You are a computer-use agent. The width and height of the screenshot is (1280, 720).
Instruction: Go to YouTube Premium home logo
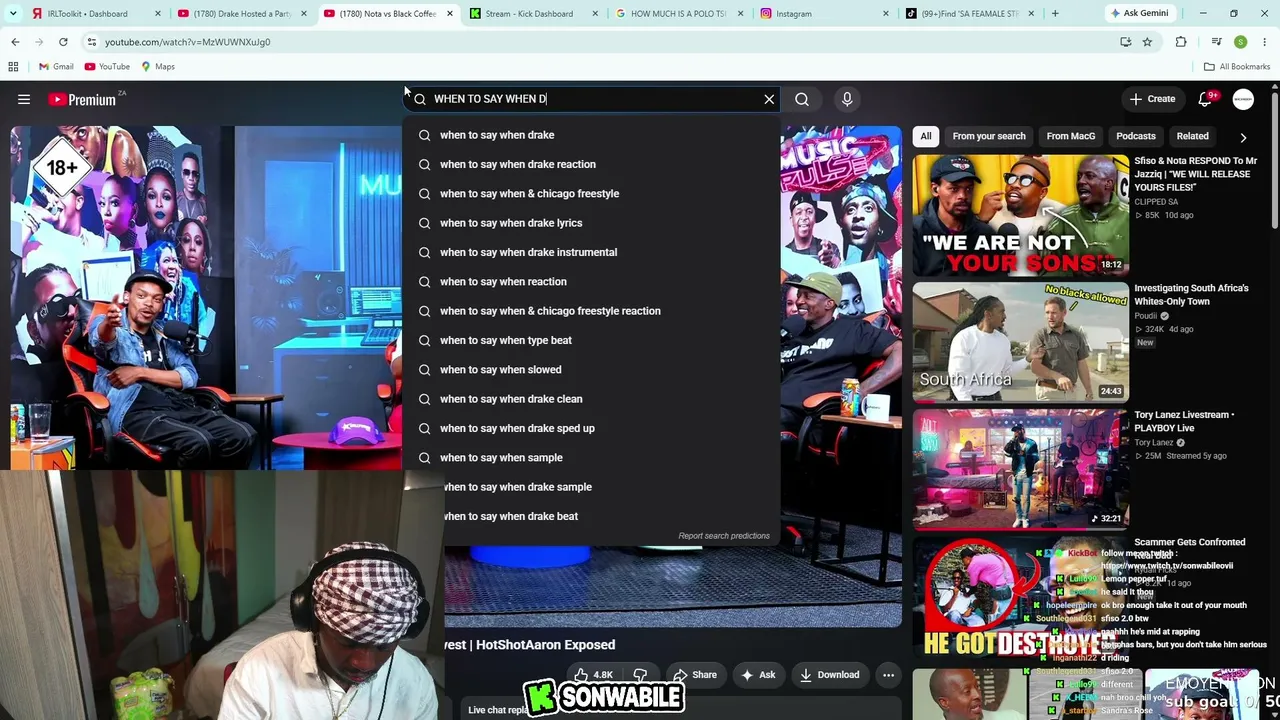pyautogui.click(x=82, y=99)
